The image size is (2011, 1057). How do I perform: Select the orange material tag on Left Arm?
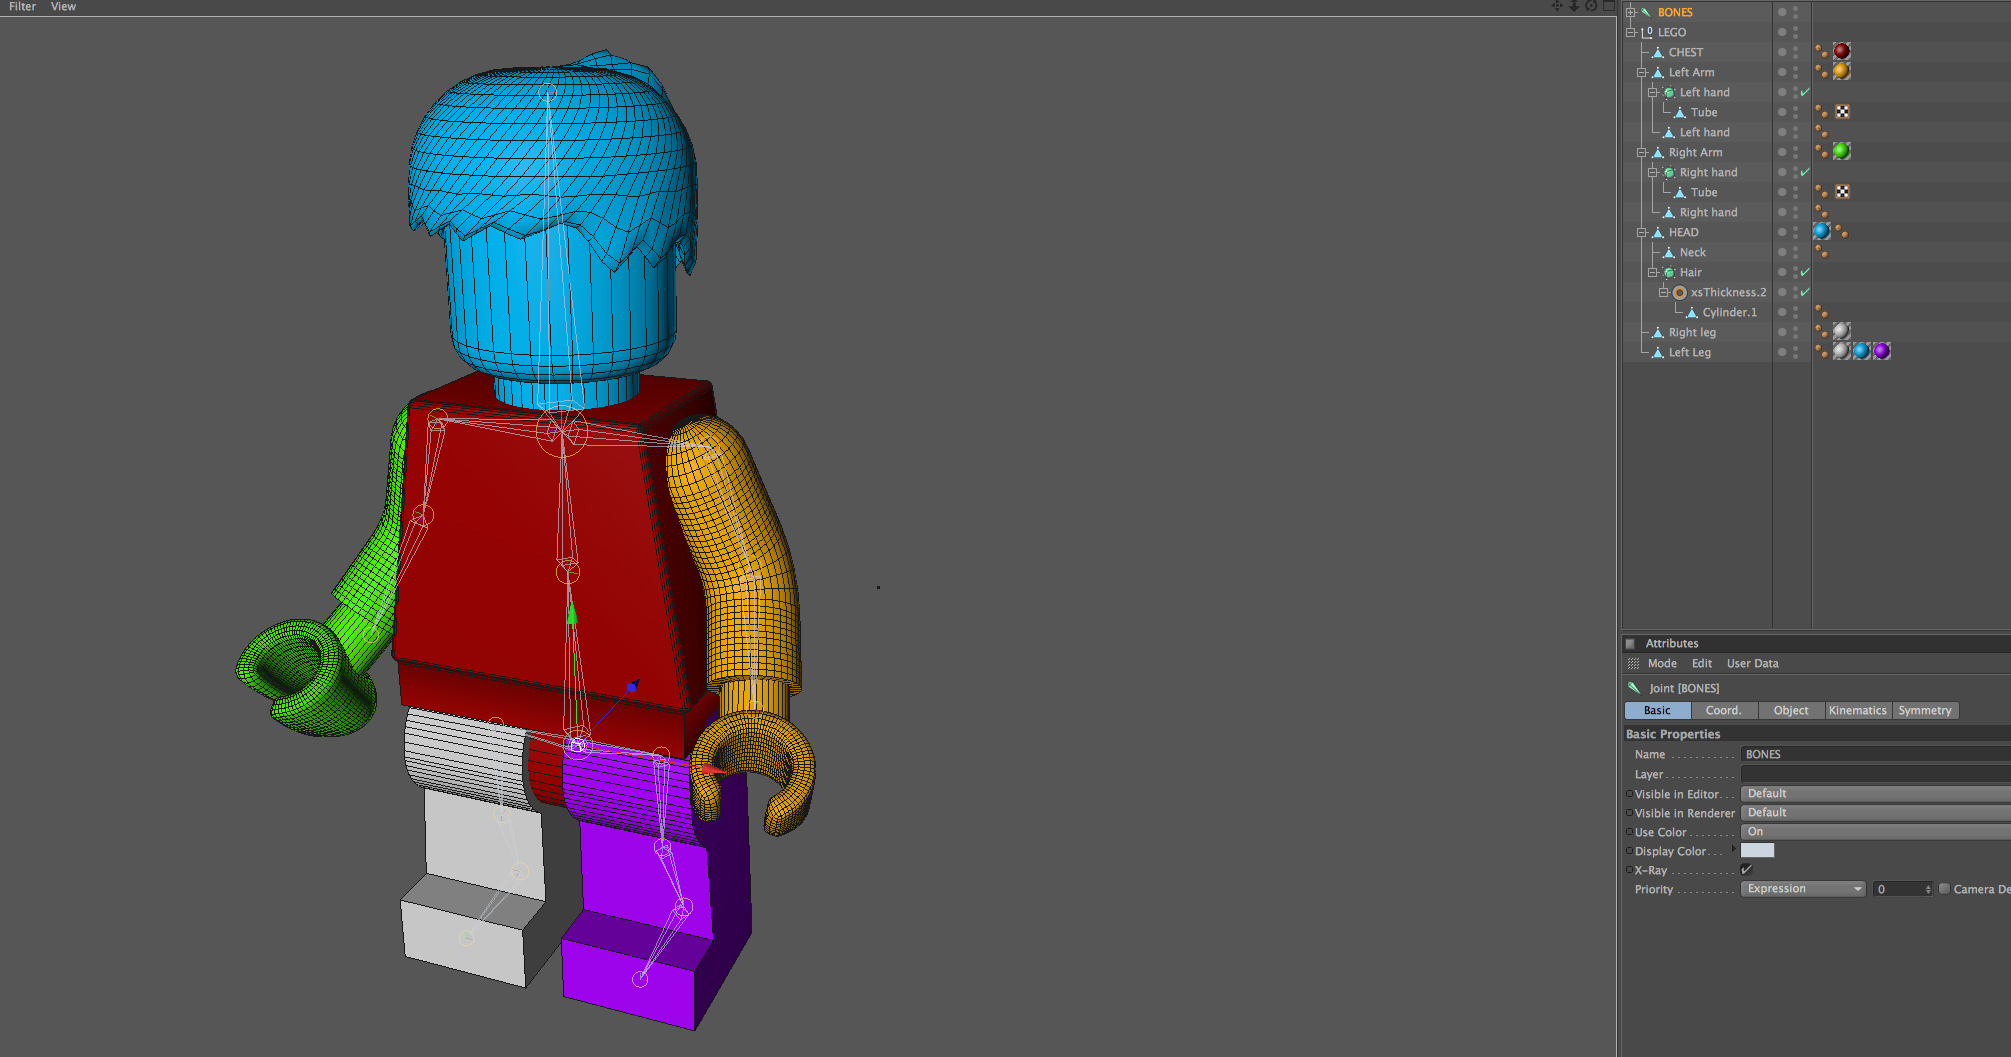(1842, 71)
